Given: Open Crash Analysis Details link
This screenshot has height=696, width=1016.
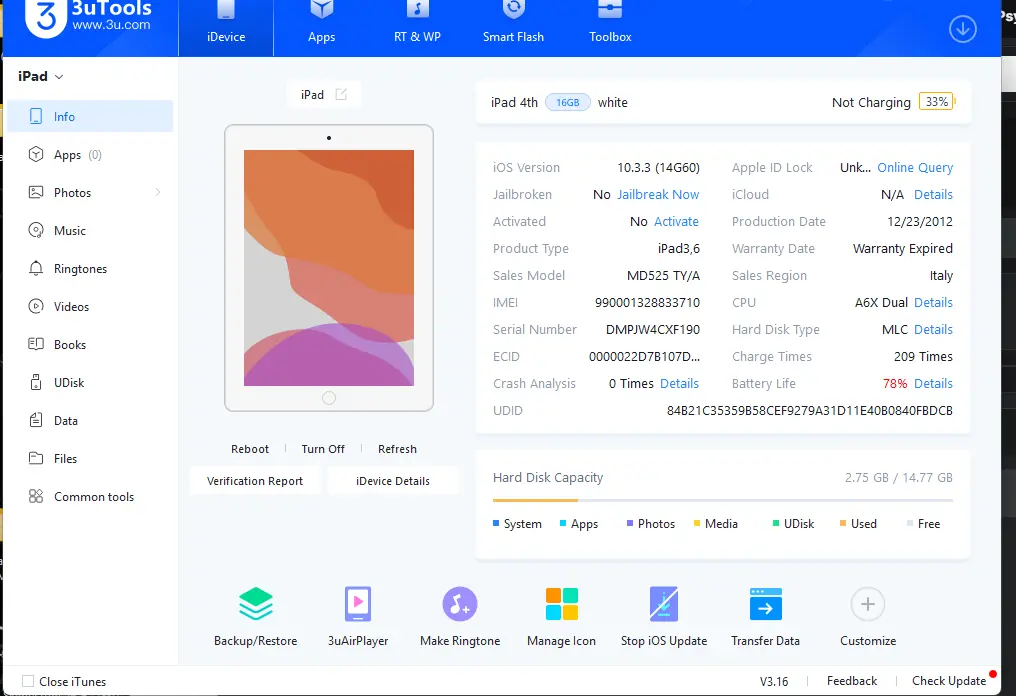Looking at the screenshot, I should coord(679,384).
